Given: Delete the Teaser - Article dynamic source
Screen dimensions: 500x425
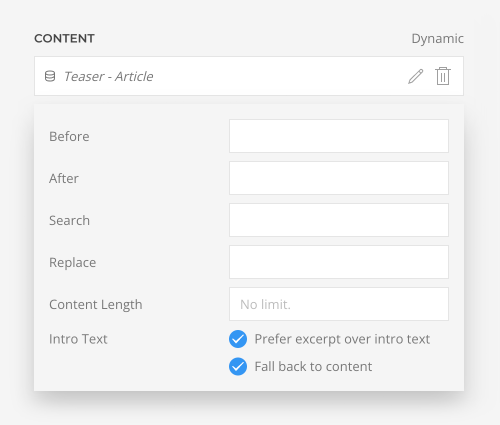Looking at the screenshot, I should [443, 76].
